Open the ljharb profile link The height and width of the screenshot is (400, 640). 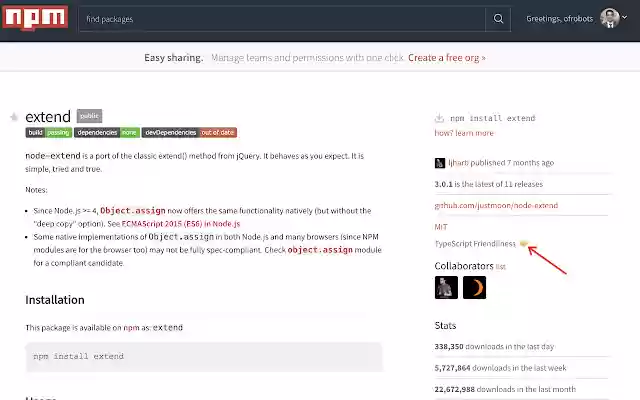pos(458,162)
